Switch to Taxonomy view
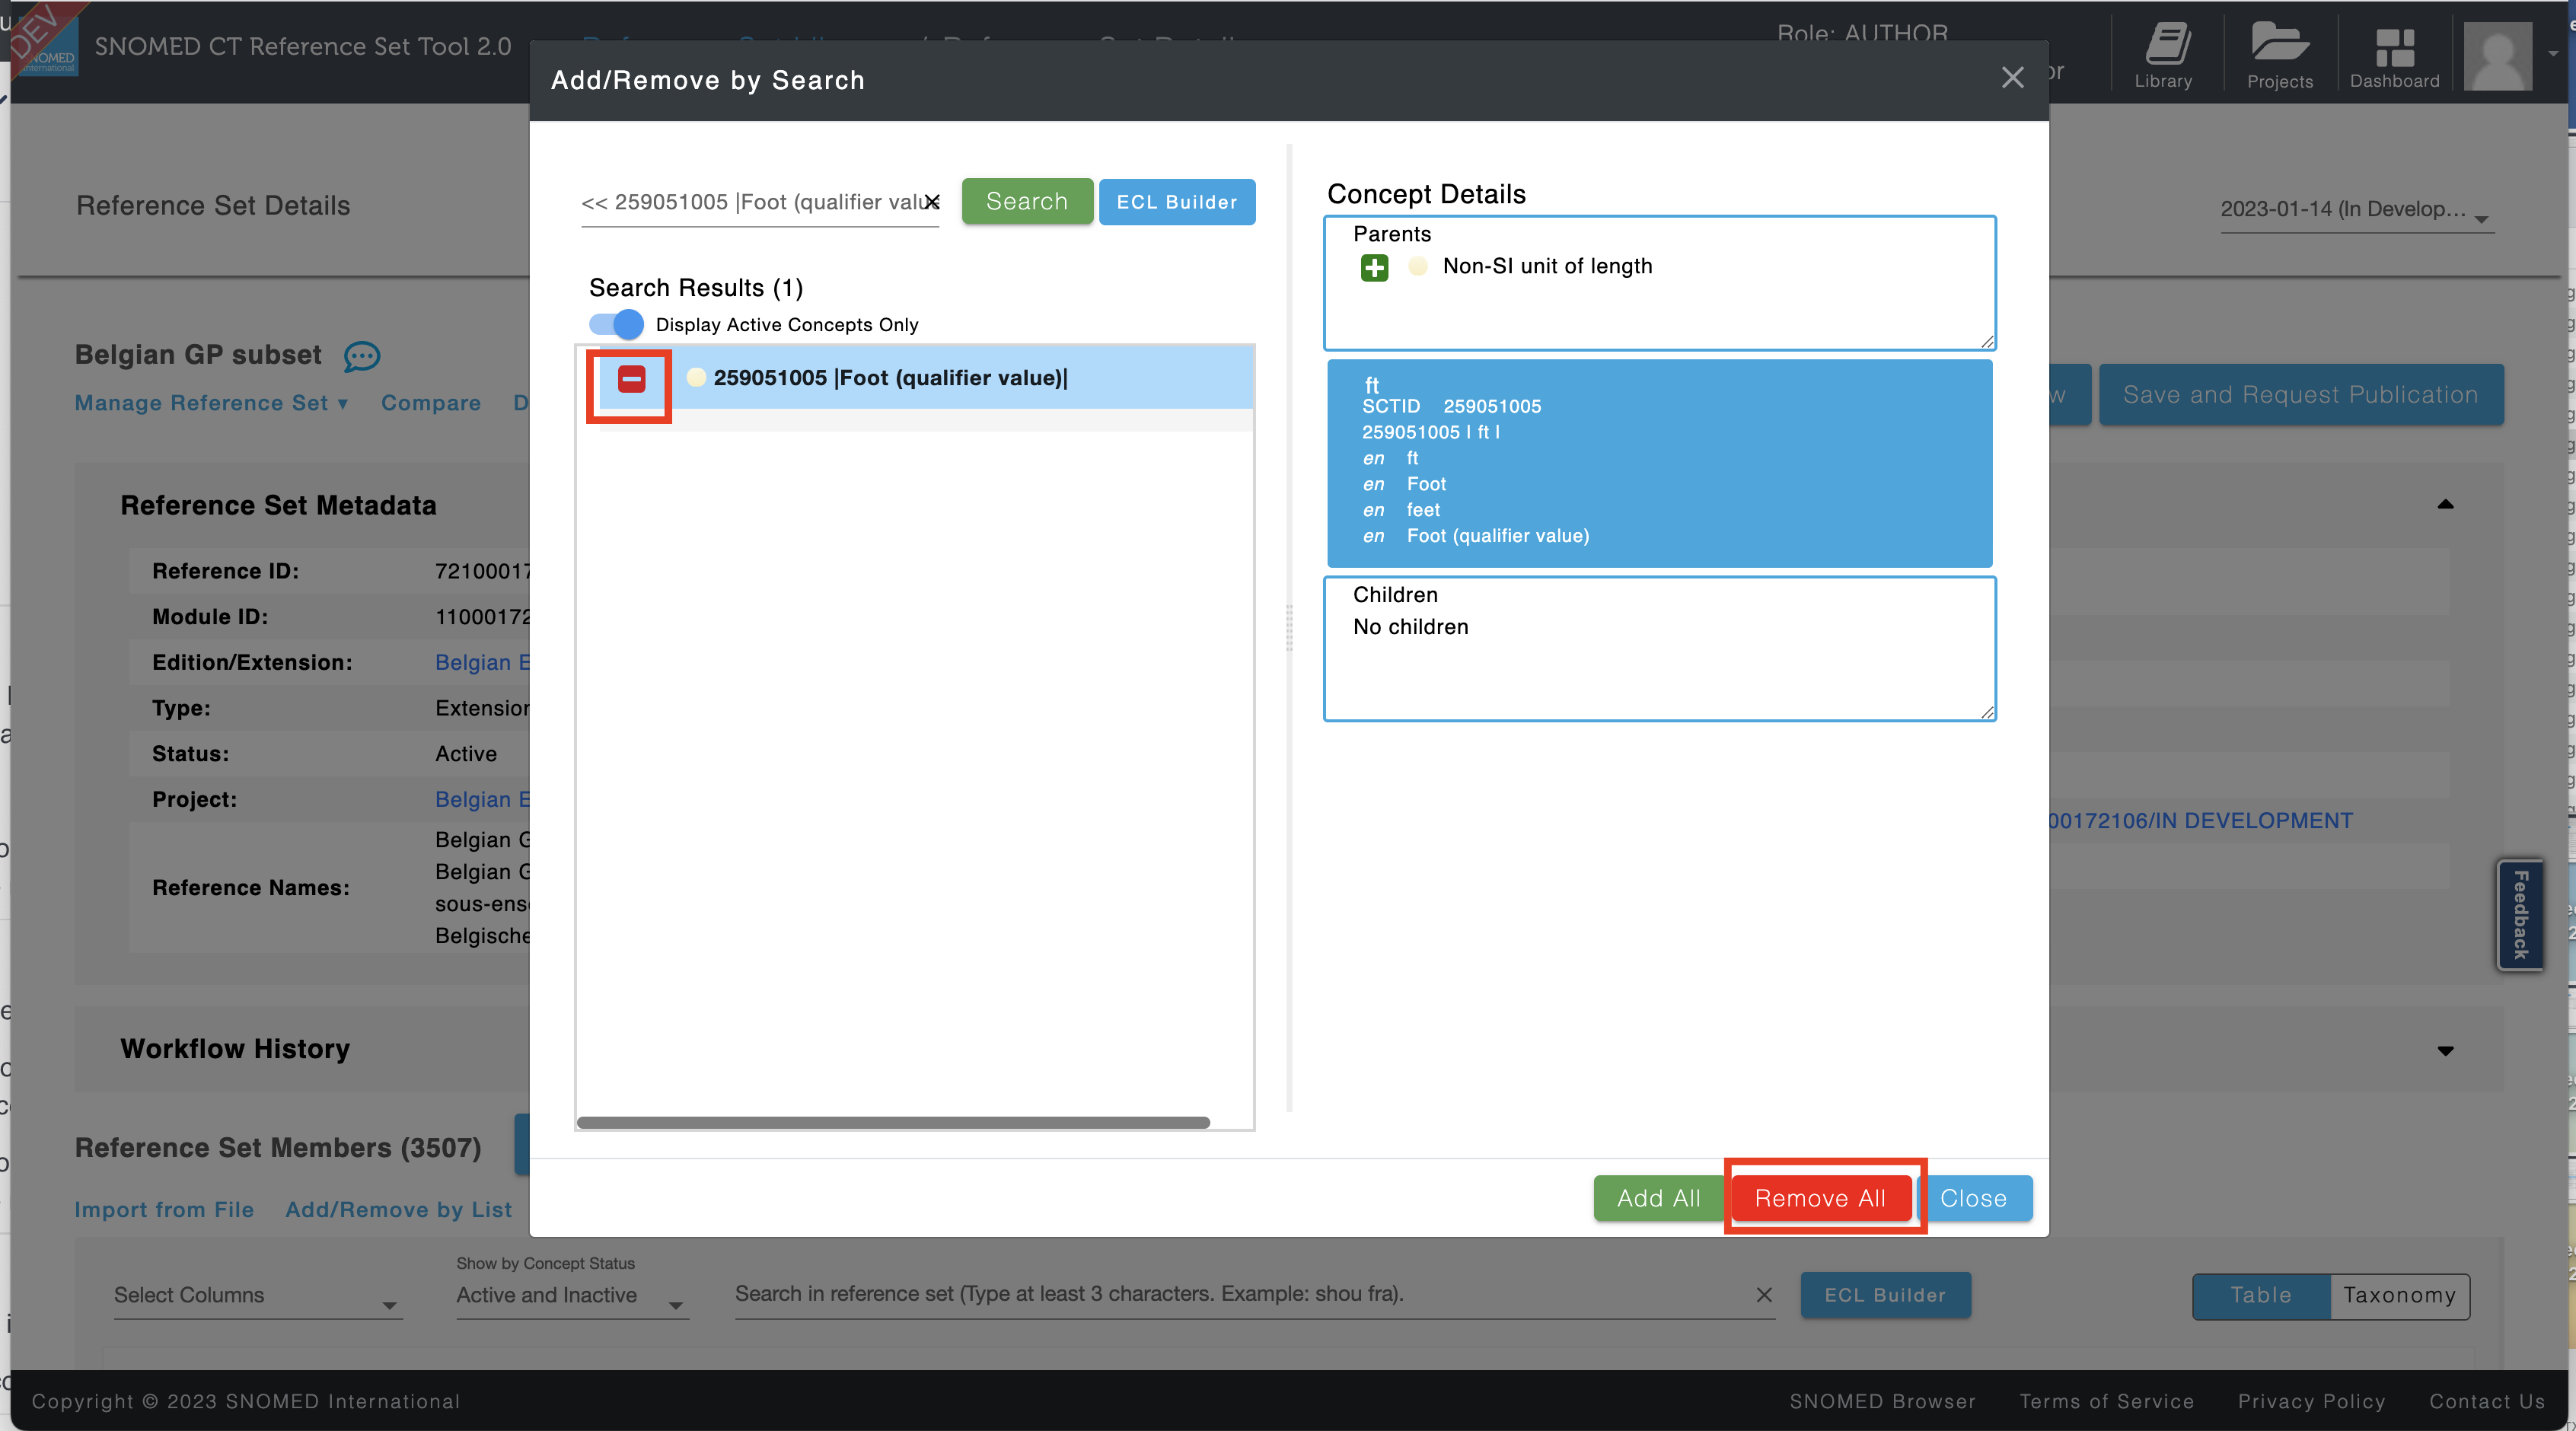The height and width of the screenshot is (1431, 2576). pyautogui.click(x=2399, y=1295)
